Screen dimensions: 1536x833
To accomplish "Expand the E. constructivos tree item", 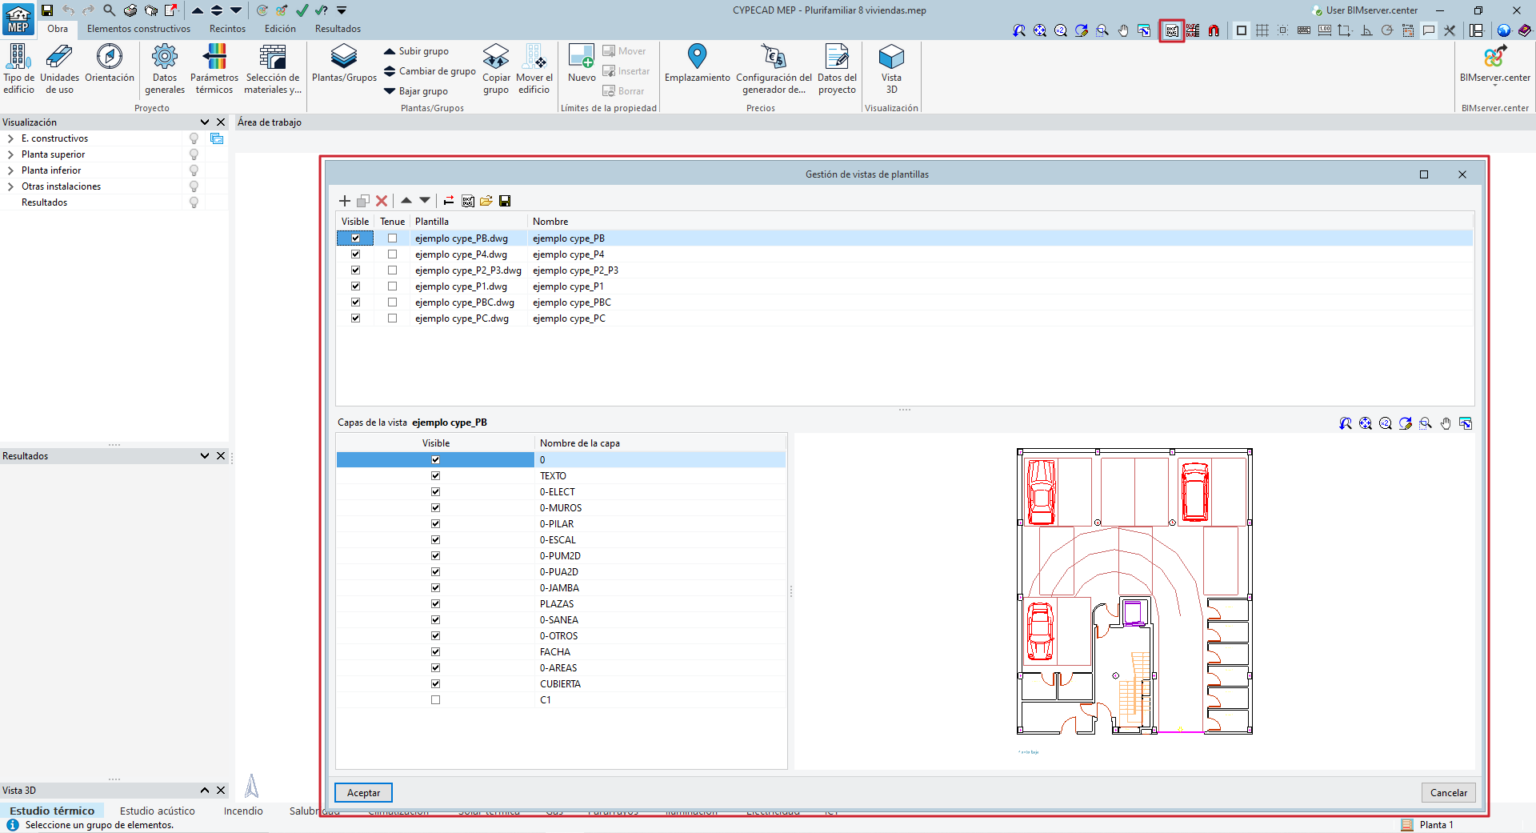I will point(13,137).
